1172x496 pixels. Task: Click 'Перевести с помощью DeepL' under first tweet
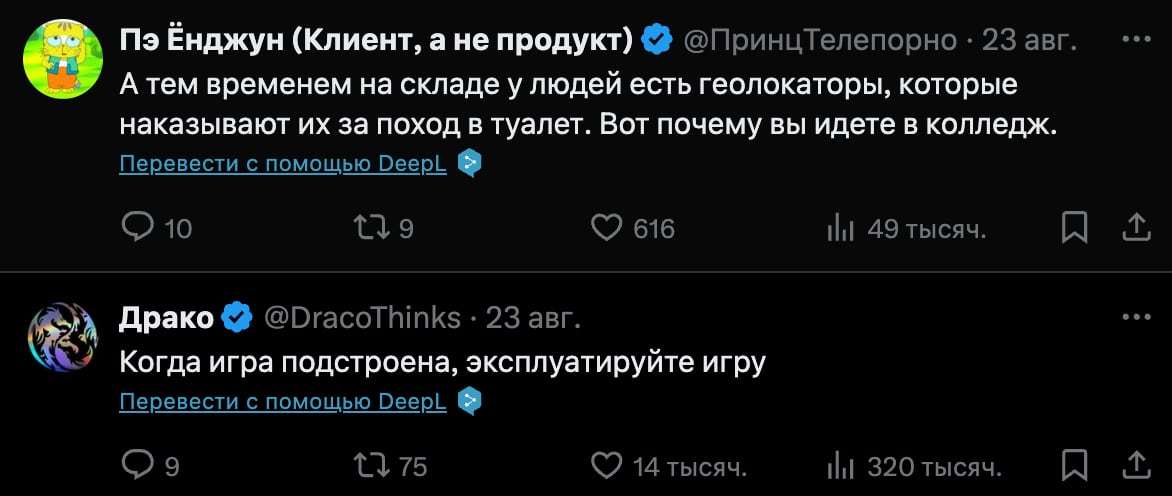click(283, 164)
